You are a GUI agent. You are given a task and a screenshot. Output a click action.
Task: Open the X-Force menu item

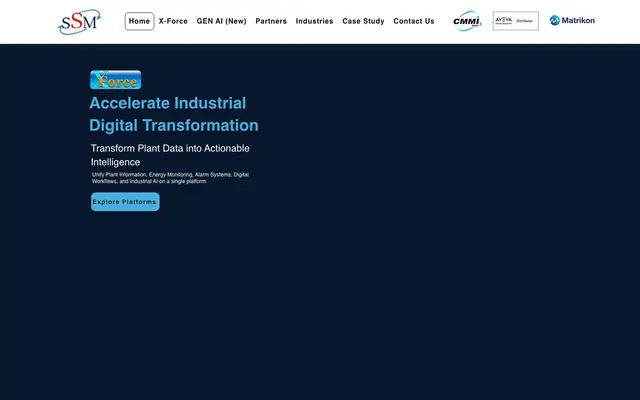coord(173,21)
